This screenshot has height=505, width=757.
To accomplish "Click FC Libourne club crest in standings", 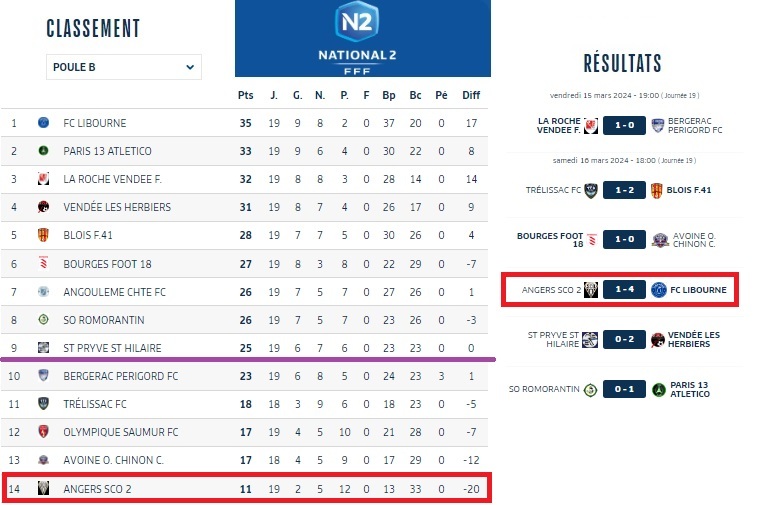I will [x=43, y=123].
